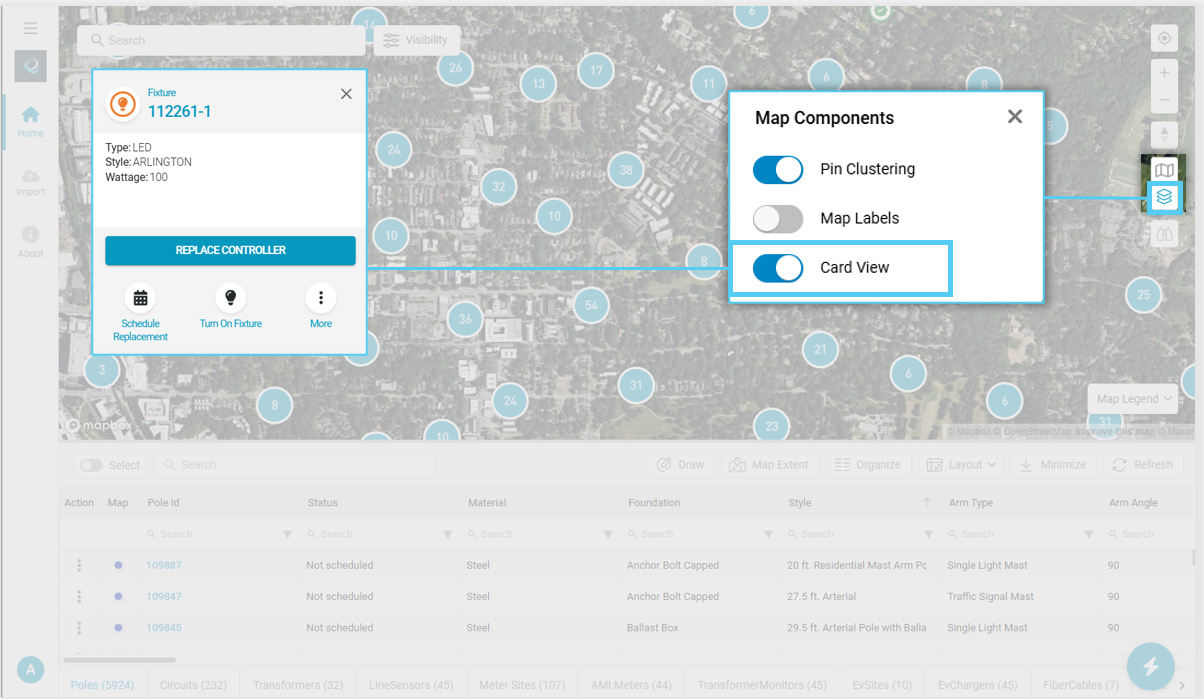Click the binoculars street view icon
This screenshot has width=1204, height=699.
(x=1164, y=234)
